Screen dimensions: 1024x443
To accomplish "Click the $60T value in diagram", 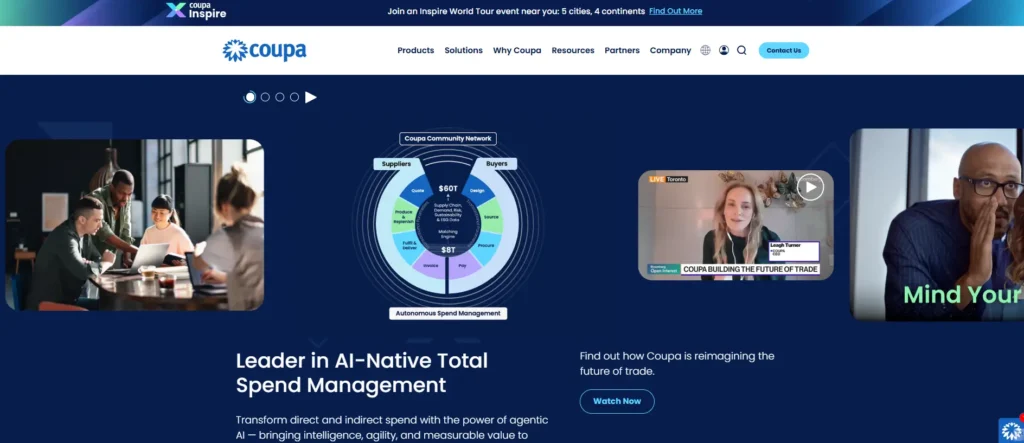I will [448, 188].
